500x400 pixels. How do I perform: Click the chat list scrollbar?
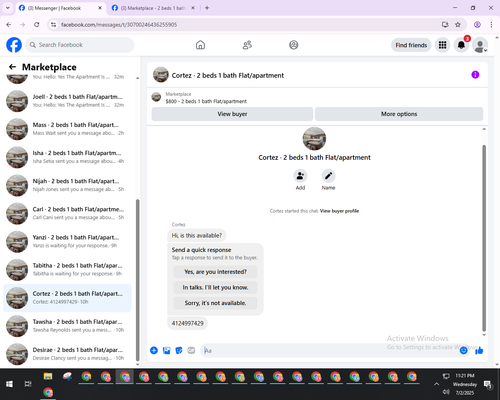tap(138, 280)
